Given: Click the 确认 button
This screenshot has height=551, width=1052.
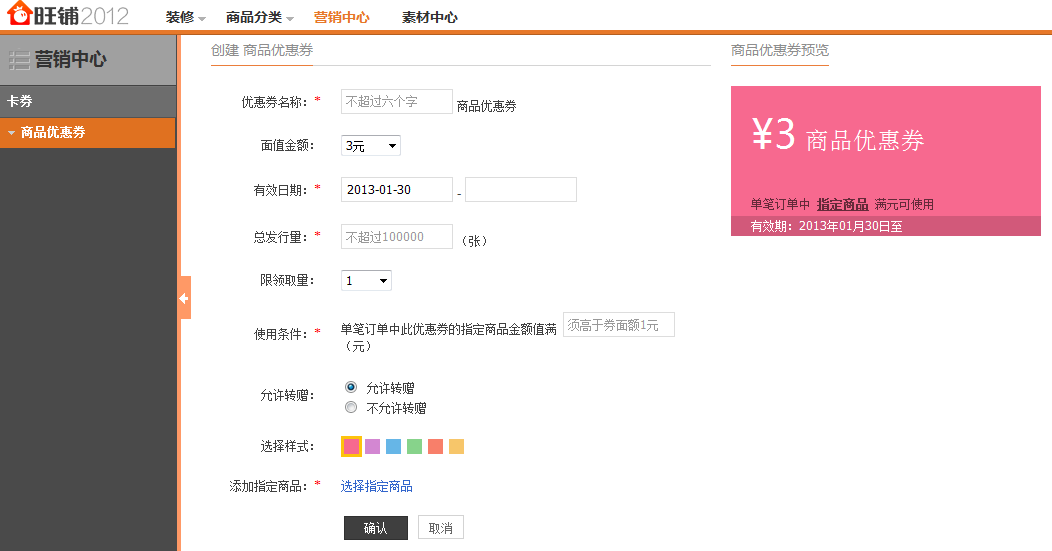Looking at the screenshot, I should (x=376, y=528).
